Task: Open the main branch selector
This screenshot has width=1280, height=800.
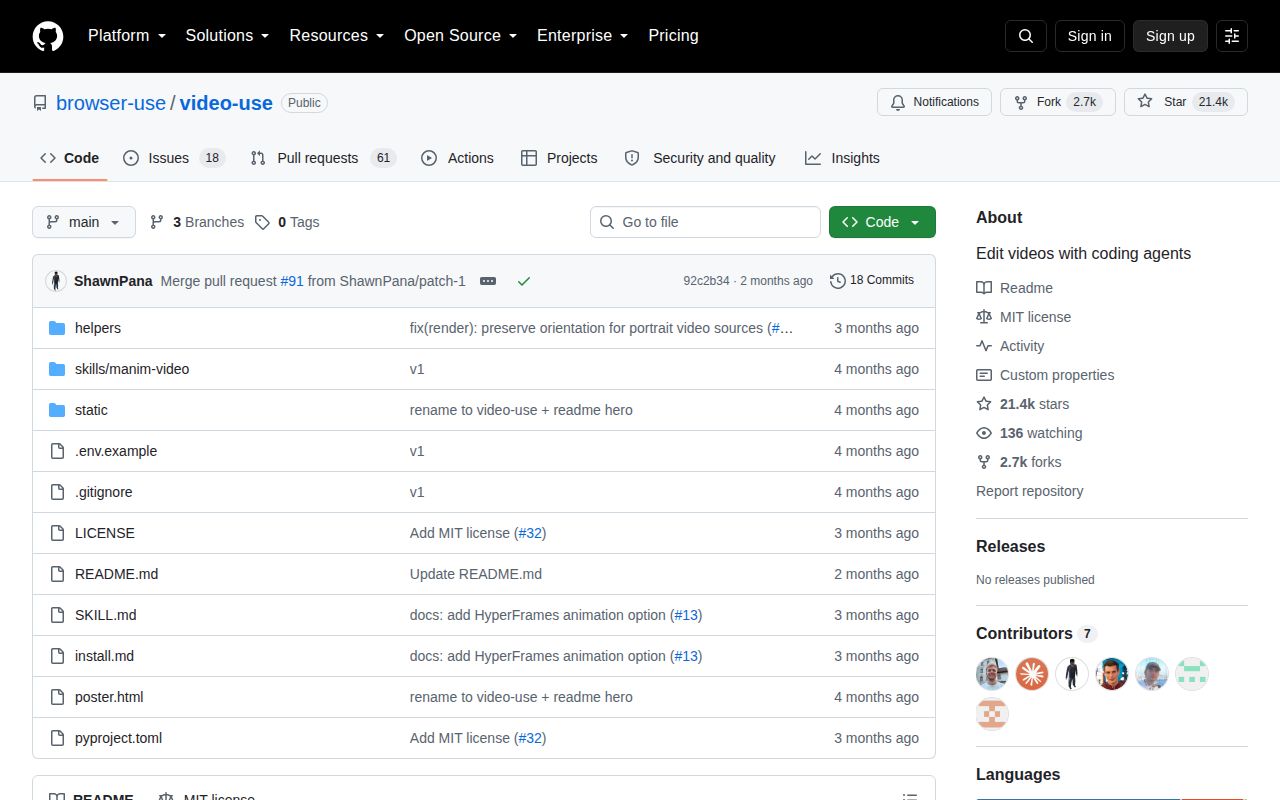Action: [x=84, y=222]
